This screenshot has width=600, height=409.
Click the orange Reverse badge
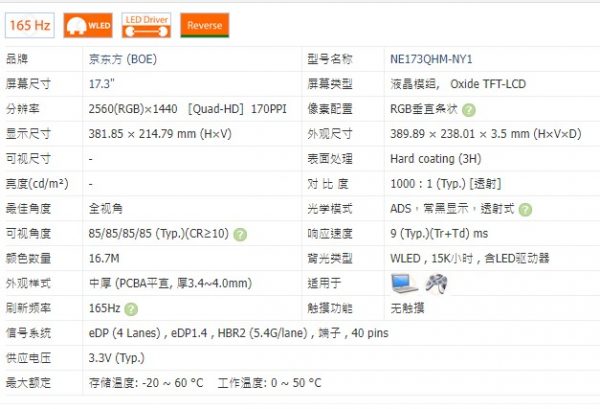coord(205,26)
